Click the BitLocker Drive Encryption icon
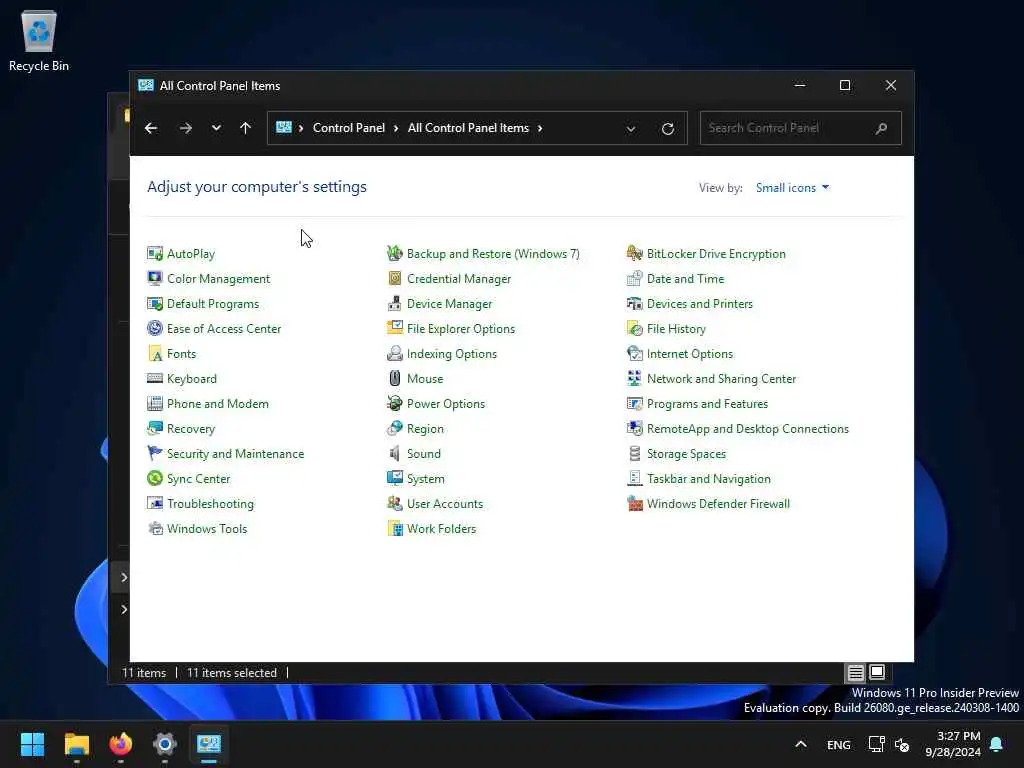This screenshot has height=768, width=1024. [634, 253]
